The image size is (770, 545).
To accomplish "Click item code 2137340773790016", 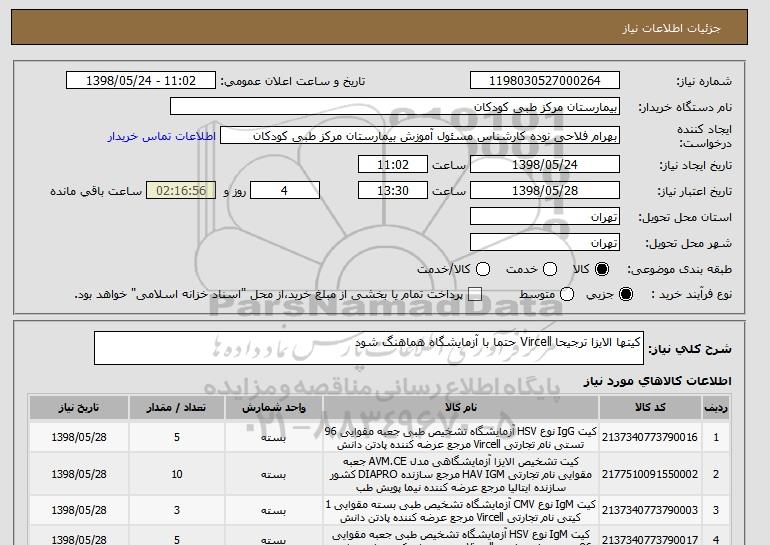I will point(650,437).
